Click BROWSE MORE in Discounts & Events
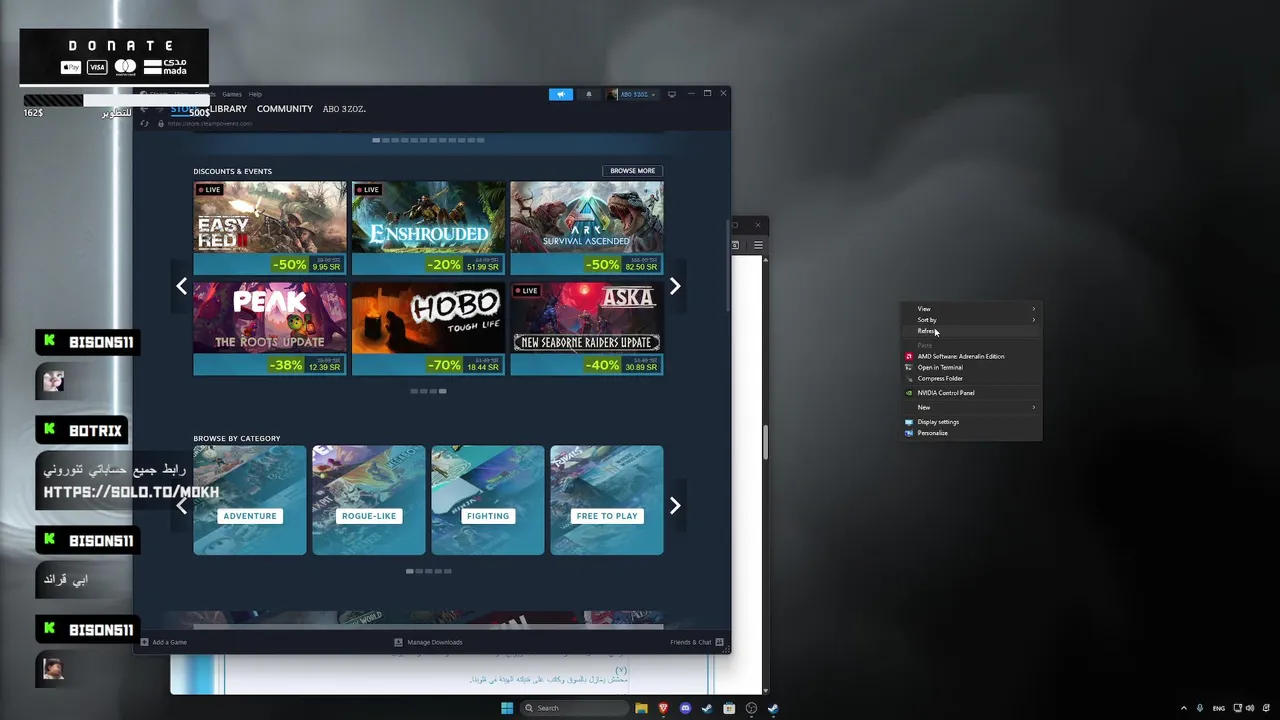Image resolution: width=1280 pixels, height=720 pixels. pos(632,171)
